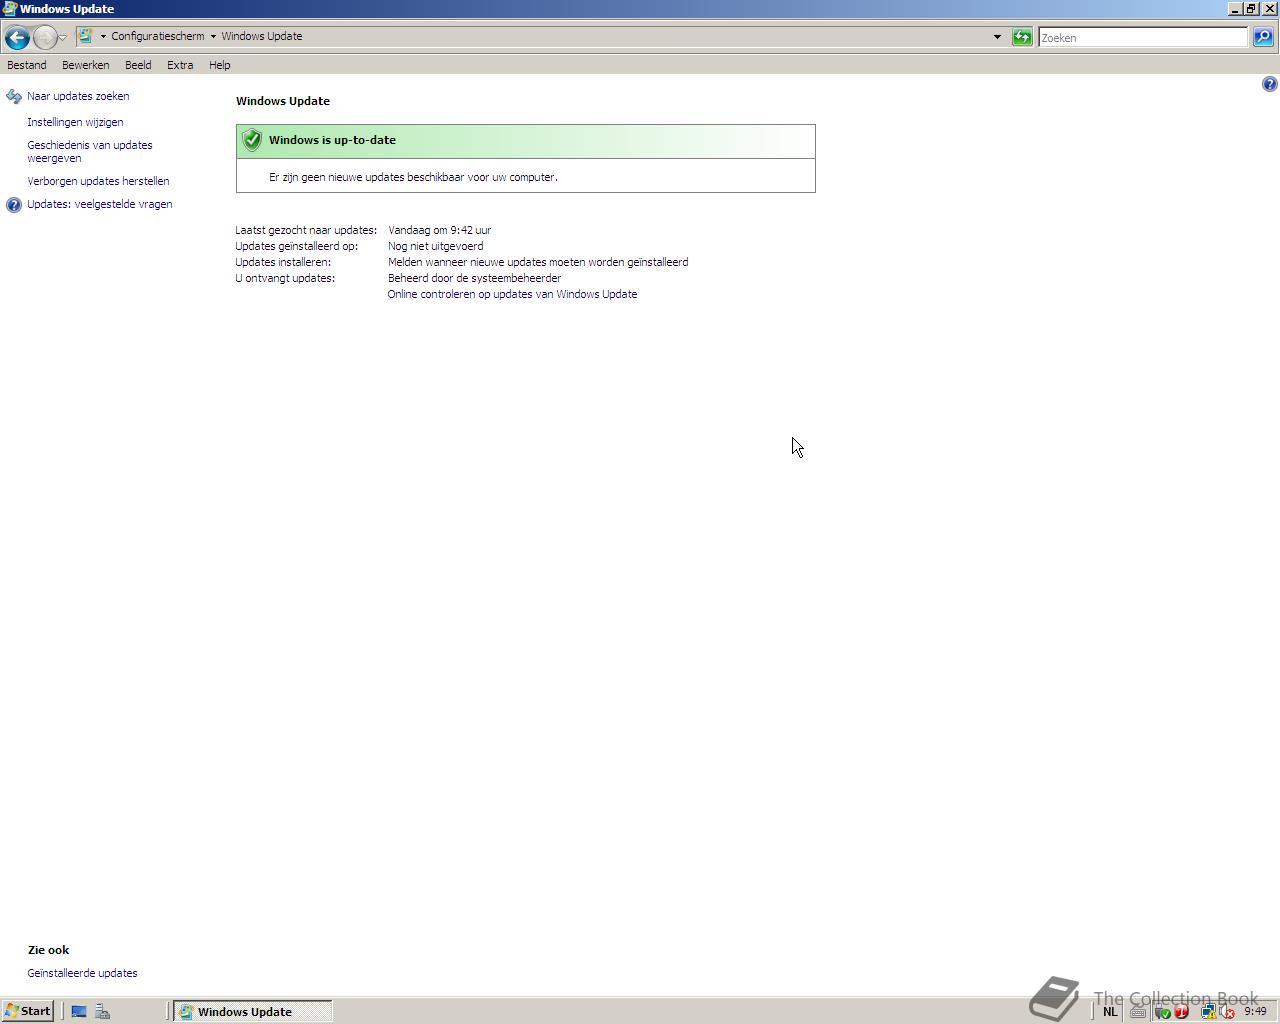Open the Bewerken menu

pyautogui.click(x=85, y=65)
